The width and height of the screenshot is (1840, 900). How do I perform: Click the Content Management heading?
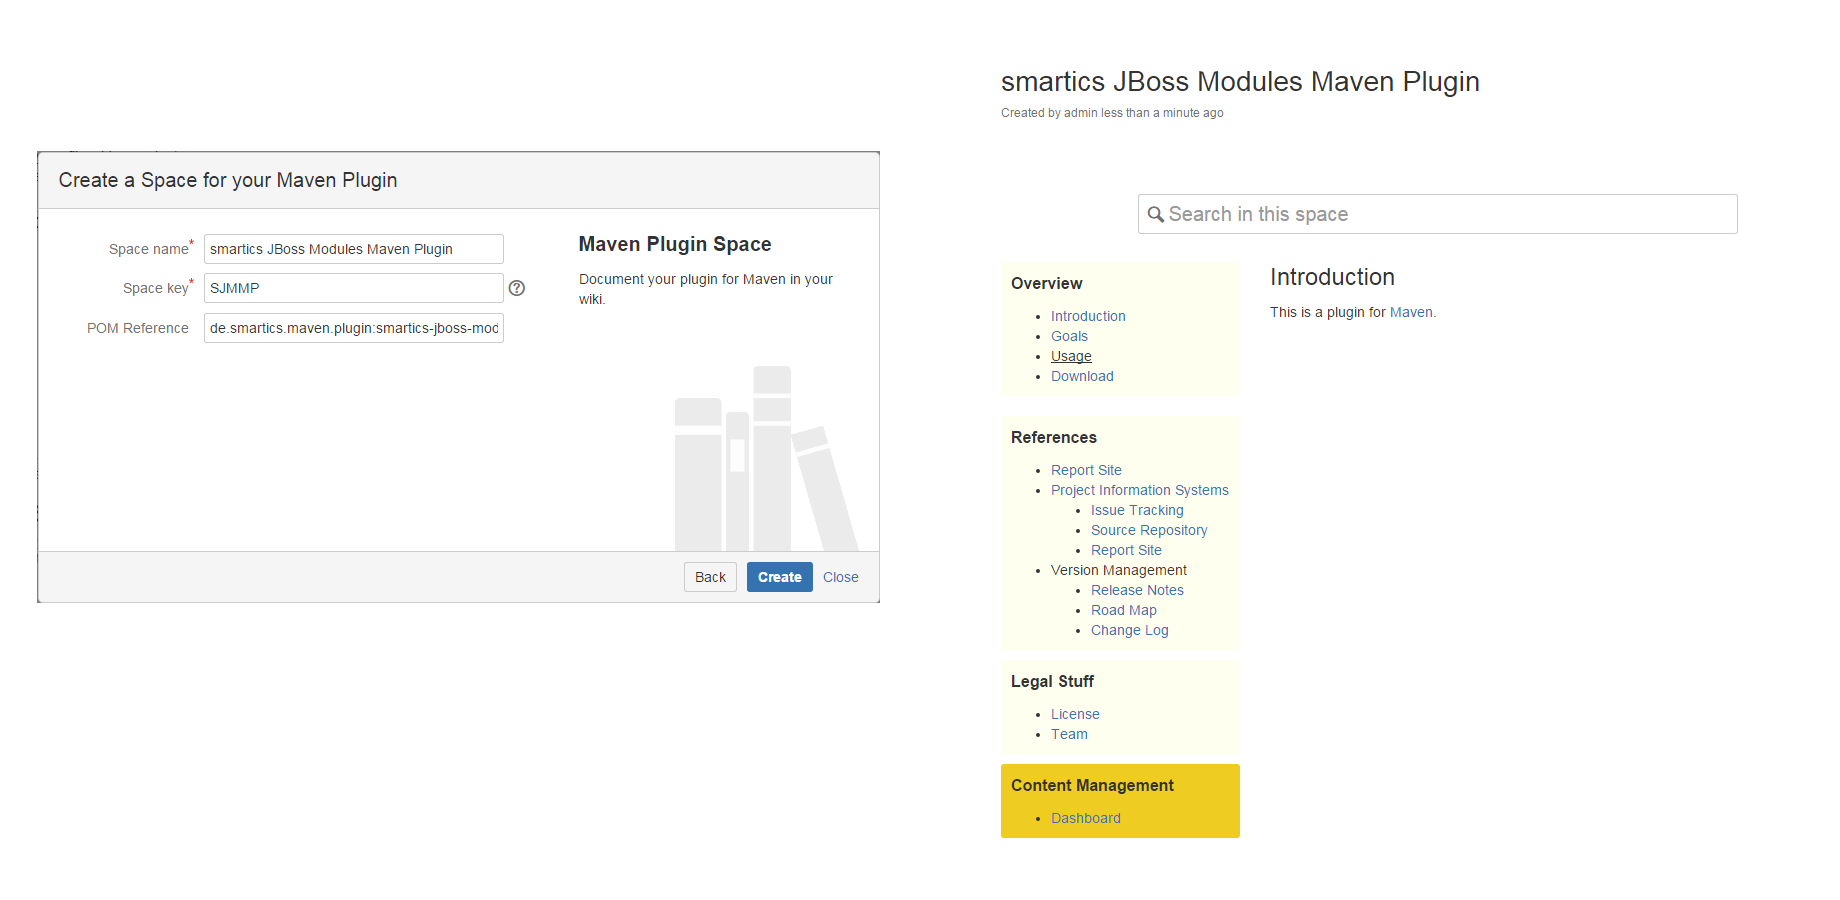coord(1092,785)
